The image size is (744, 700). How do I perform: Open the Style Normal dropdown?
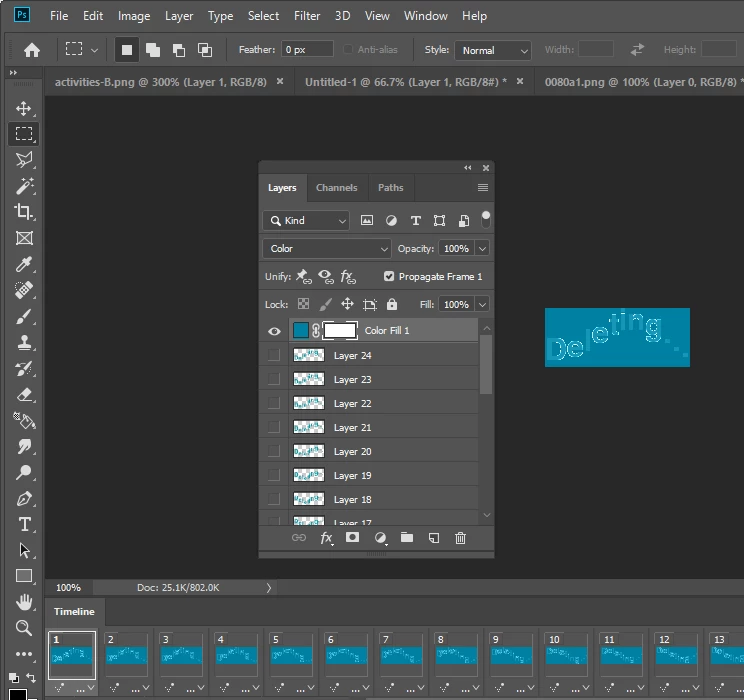493,50
